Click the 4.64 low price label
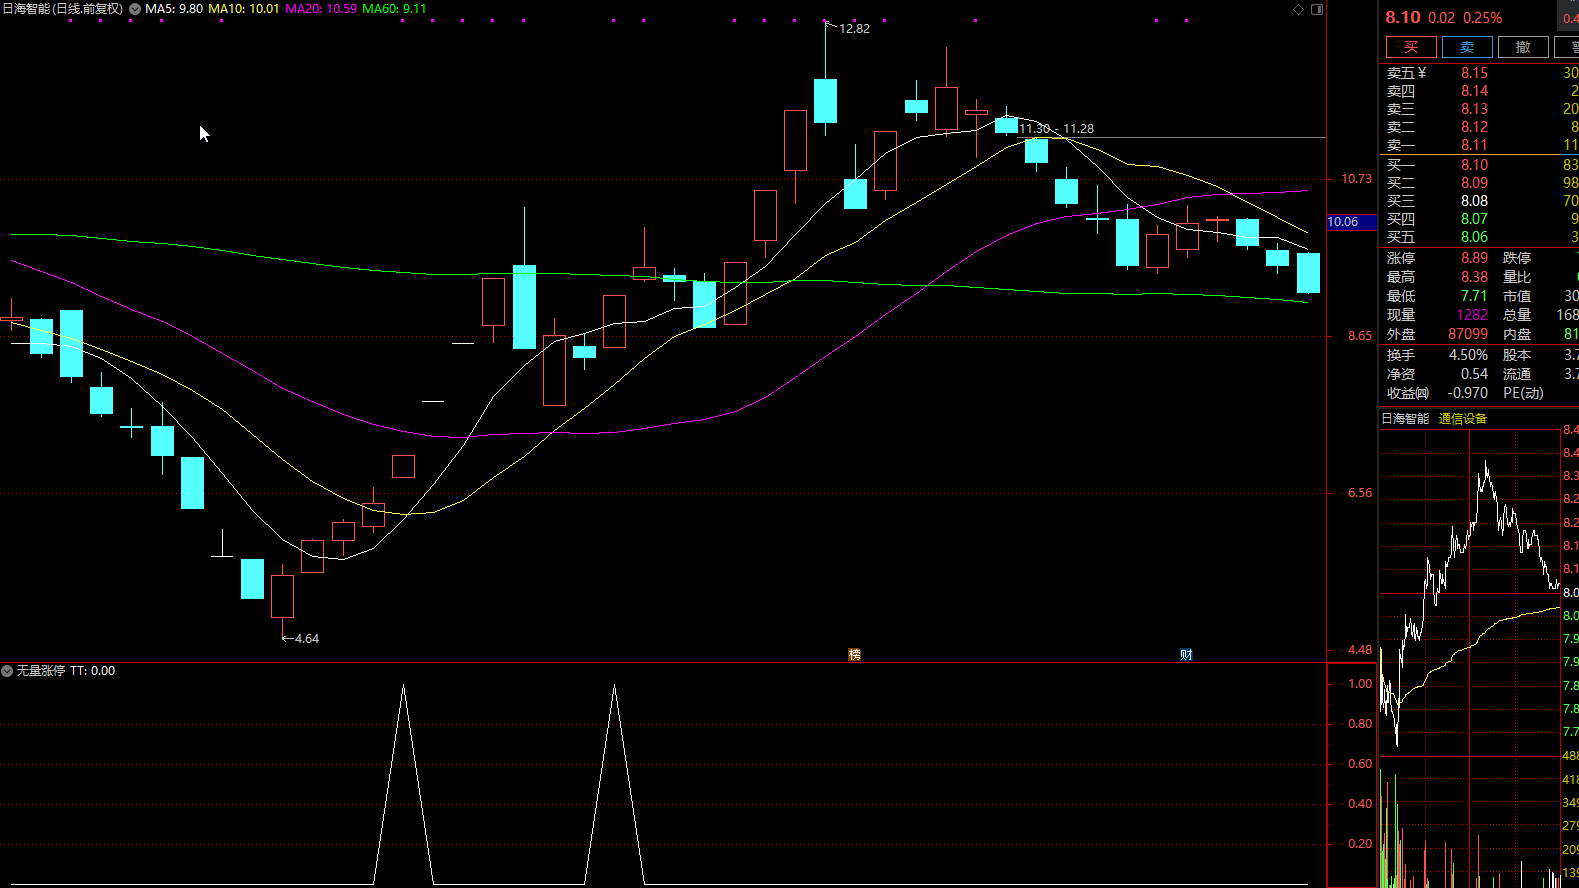This screenshot has width=1579, height=888. tap(307, 639)
